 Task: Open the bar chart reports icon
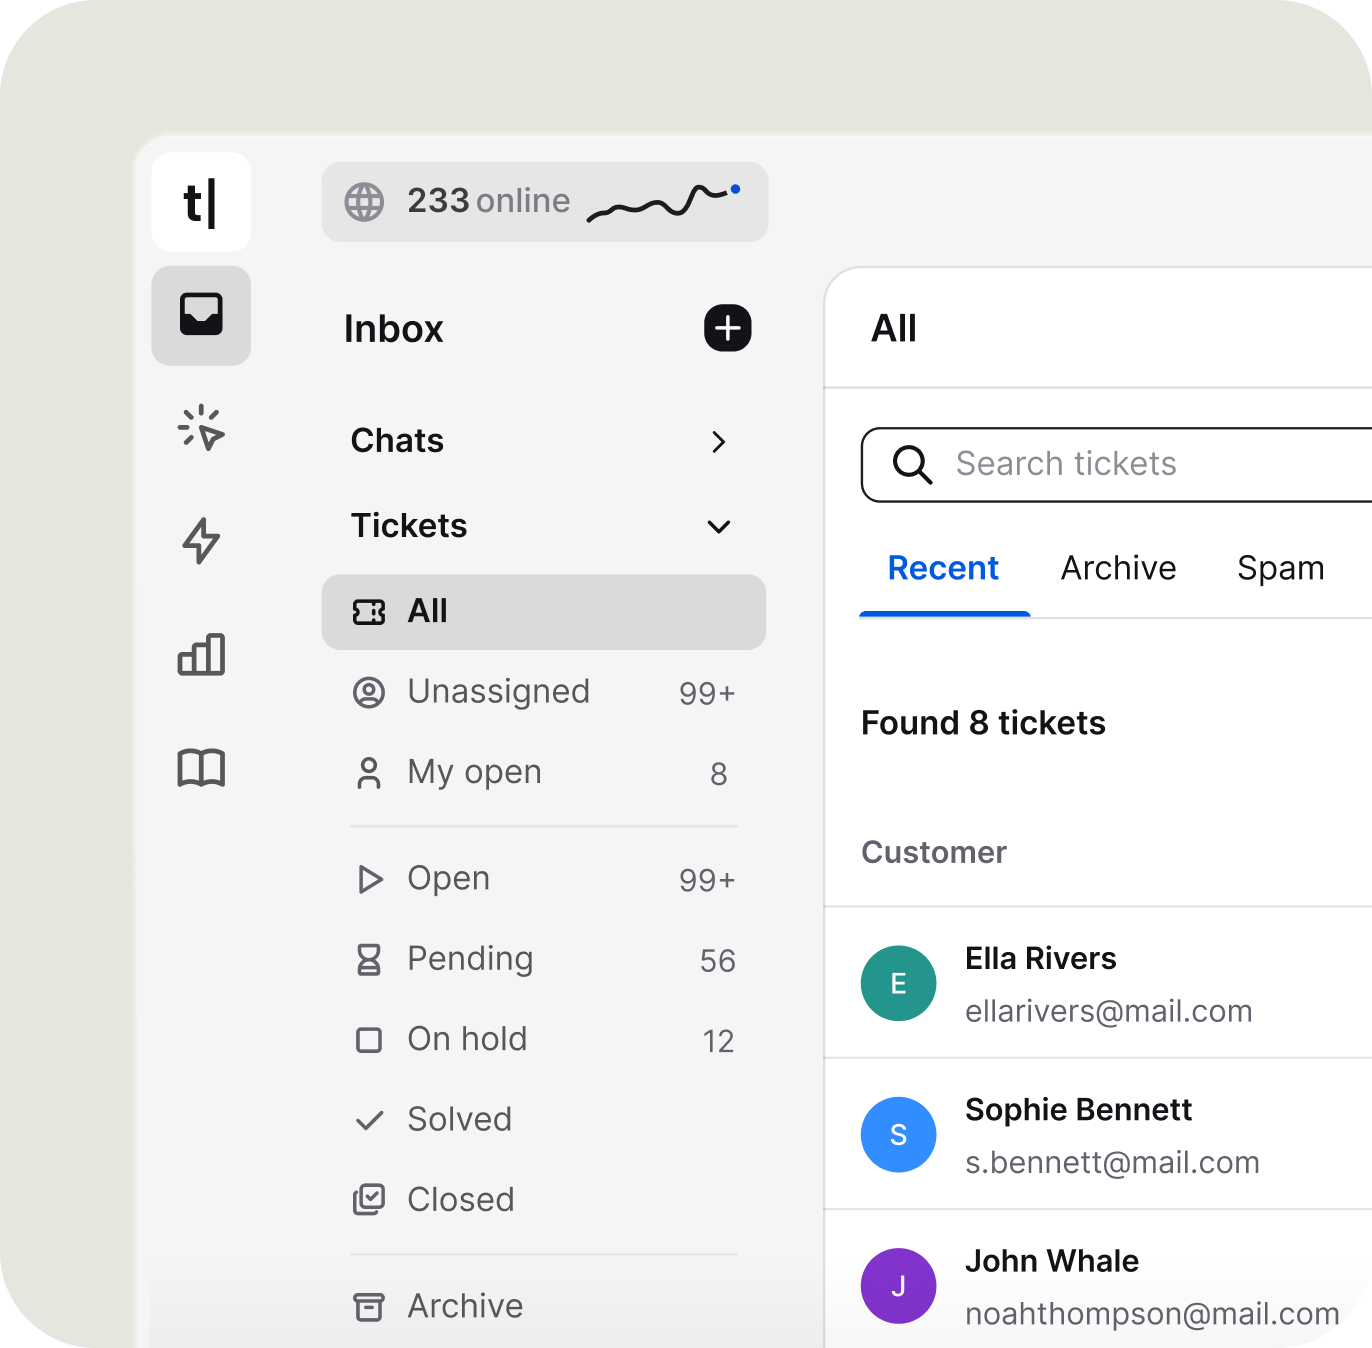(x=201, y=654)
